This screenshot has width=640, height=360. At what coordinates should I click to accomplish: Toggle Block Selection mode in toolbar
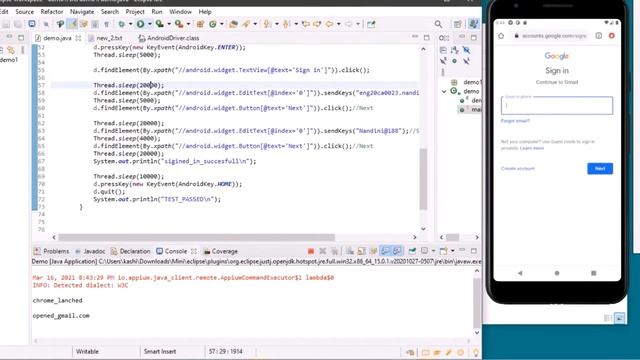(x=95, y=24)
